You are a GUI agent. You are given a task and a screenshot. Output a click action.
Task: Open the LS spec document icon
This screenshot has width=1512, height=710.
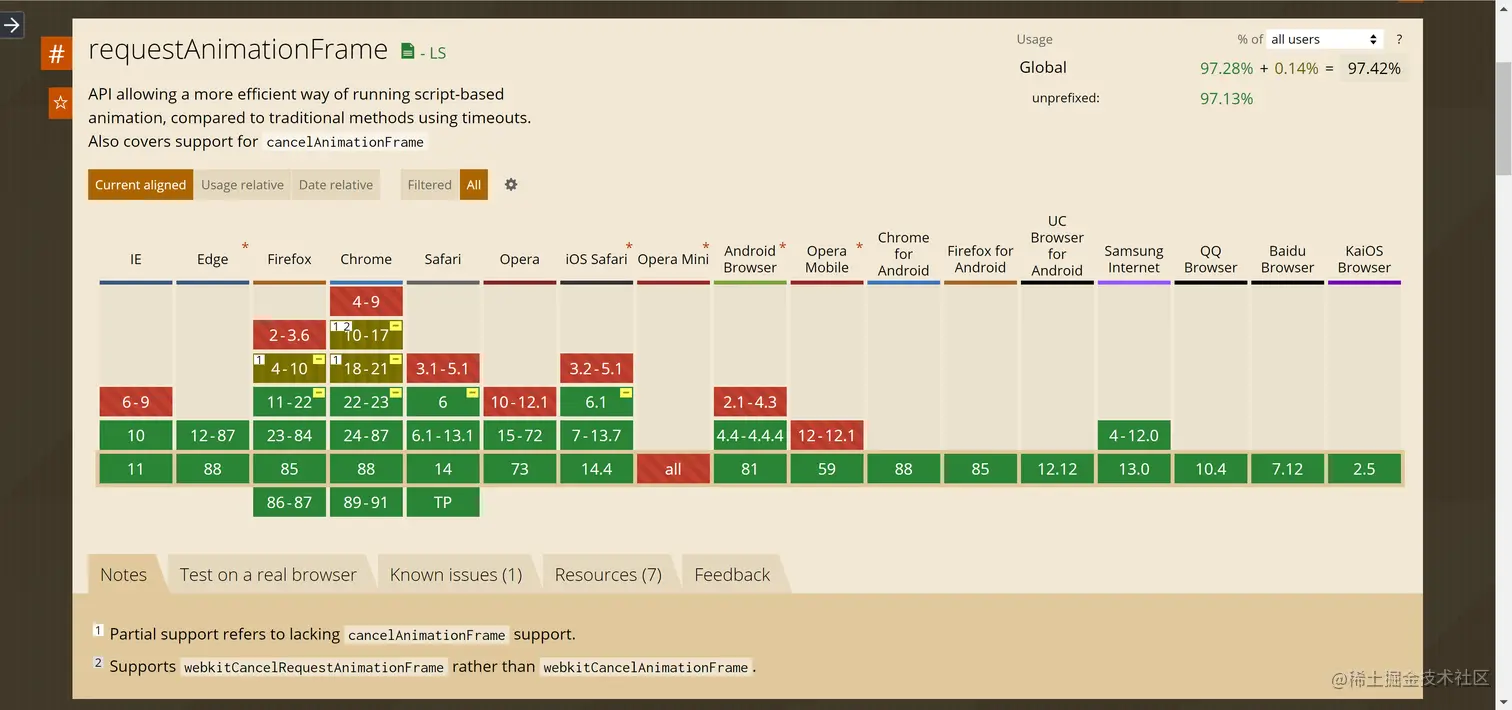click(x=407, y=51)
